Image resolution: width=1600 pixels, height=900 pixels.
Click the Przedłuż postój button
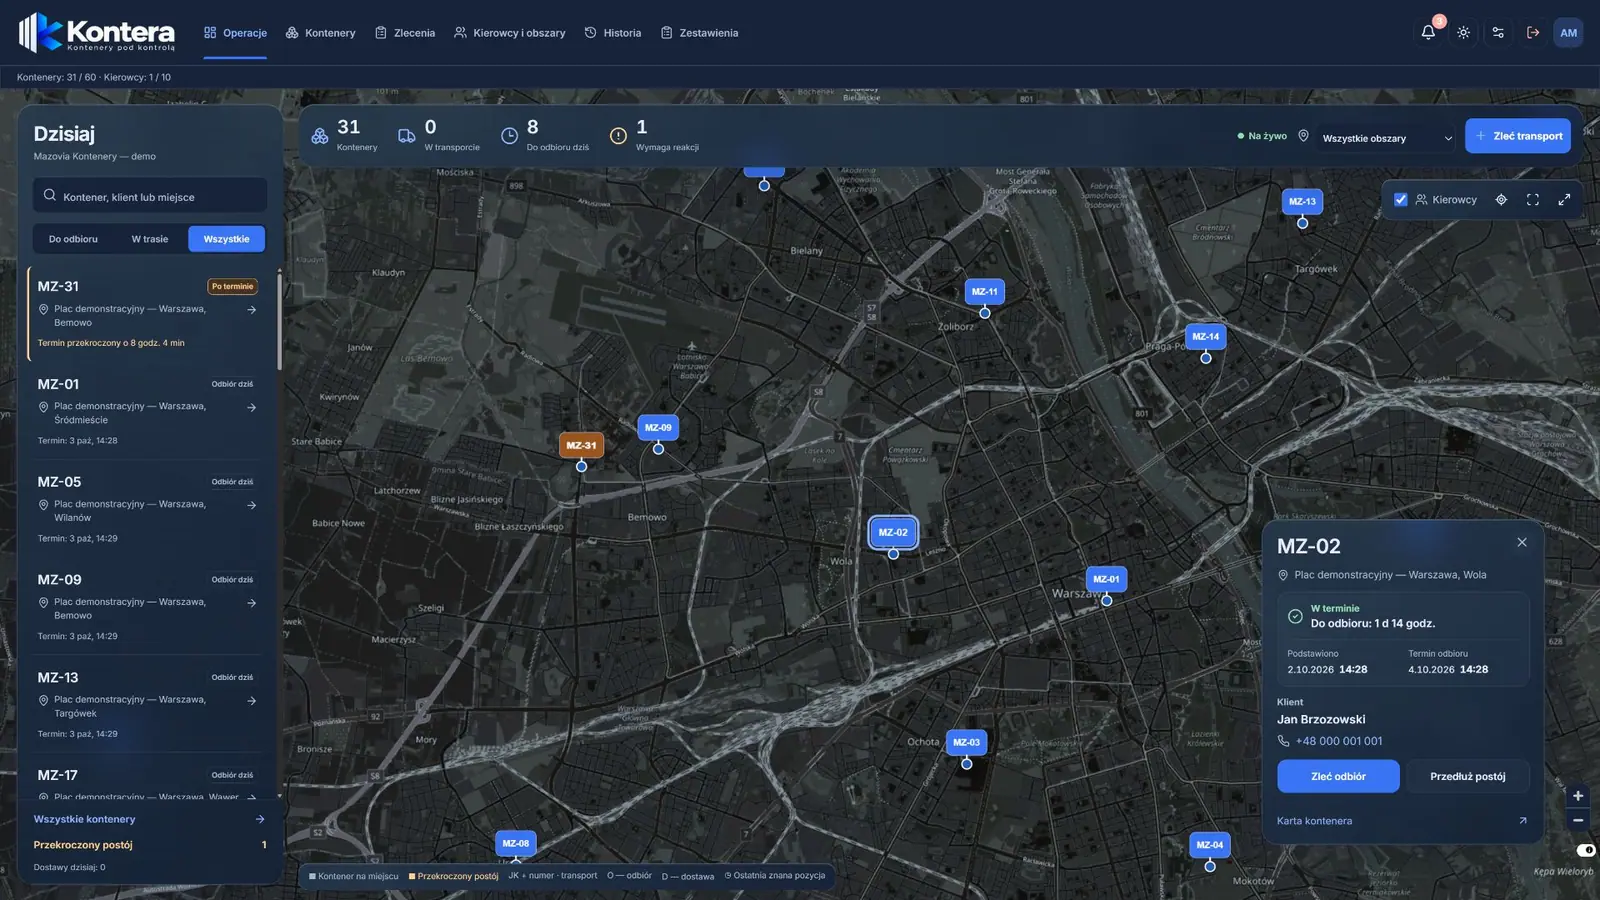click(1467, 776)
